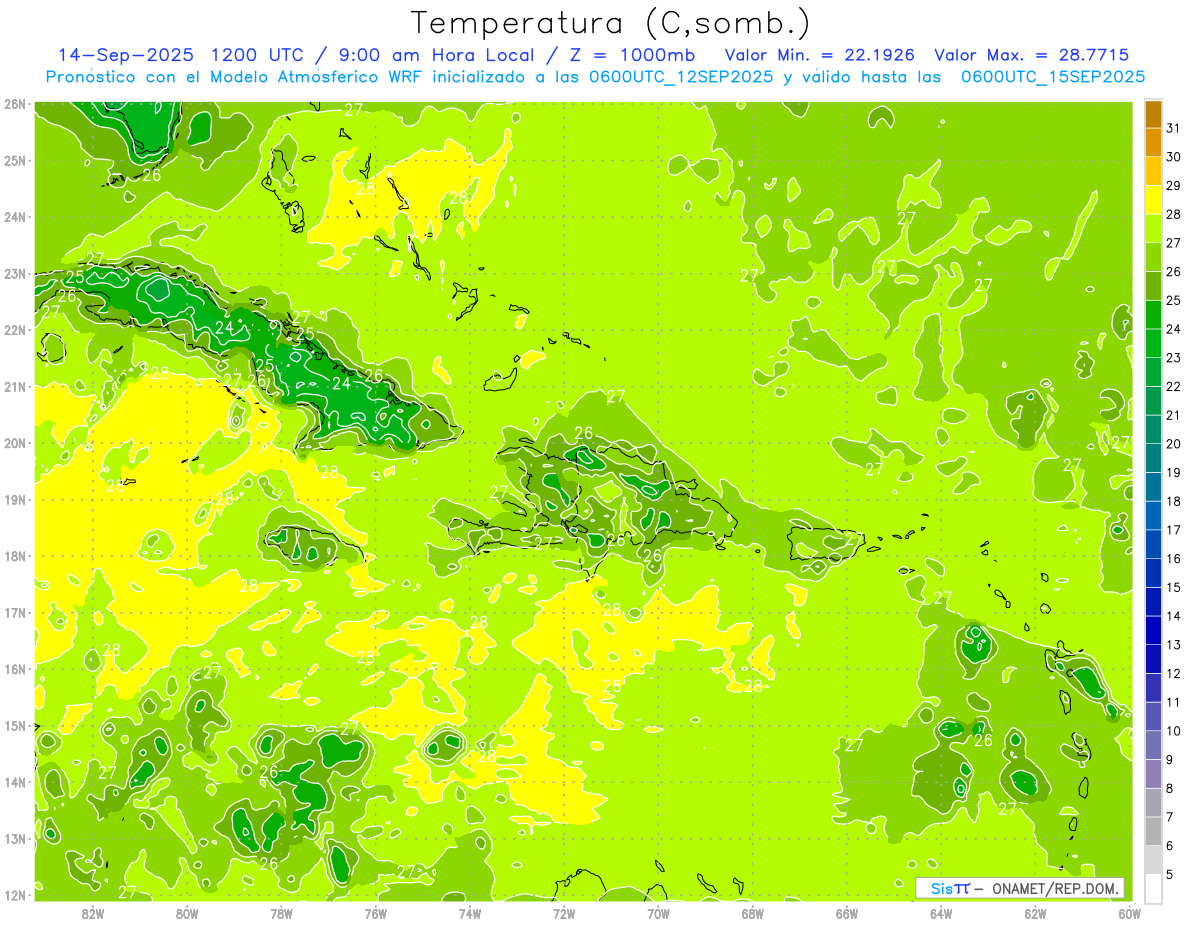The image size is (1200, 927).
Task: Click dark blue legend swatch between 13 and 14
Action: (x=1153, y=630)
